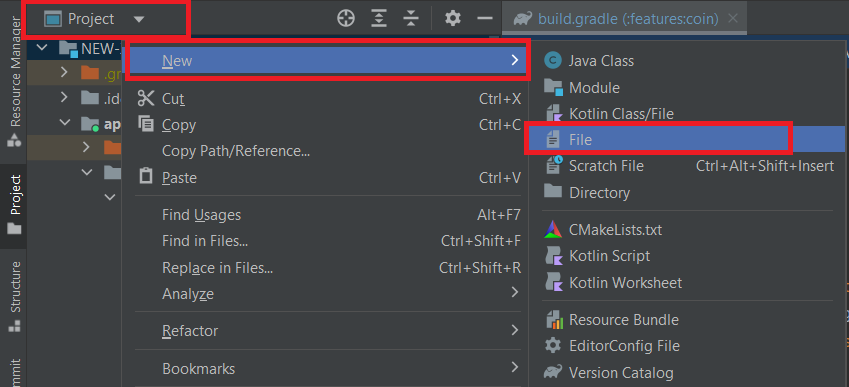Create a new Resource Bundle

pyautogui.click(x=687, y=319)
